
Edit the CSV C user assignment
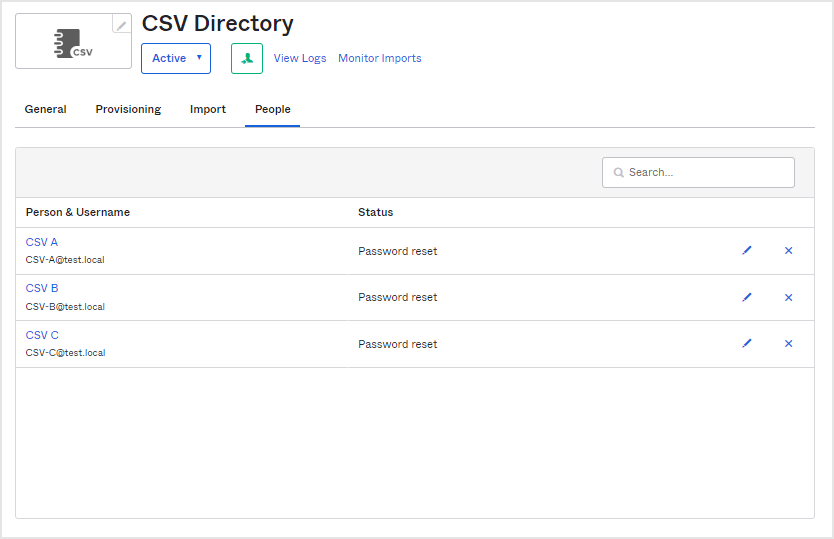click(x=747, y=344)
